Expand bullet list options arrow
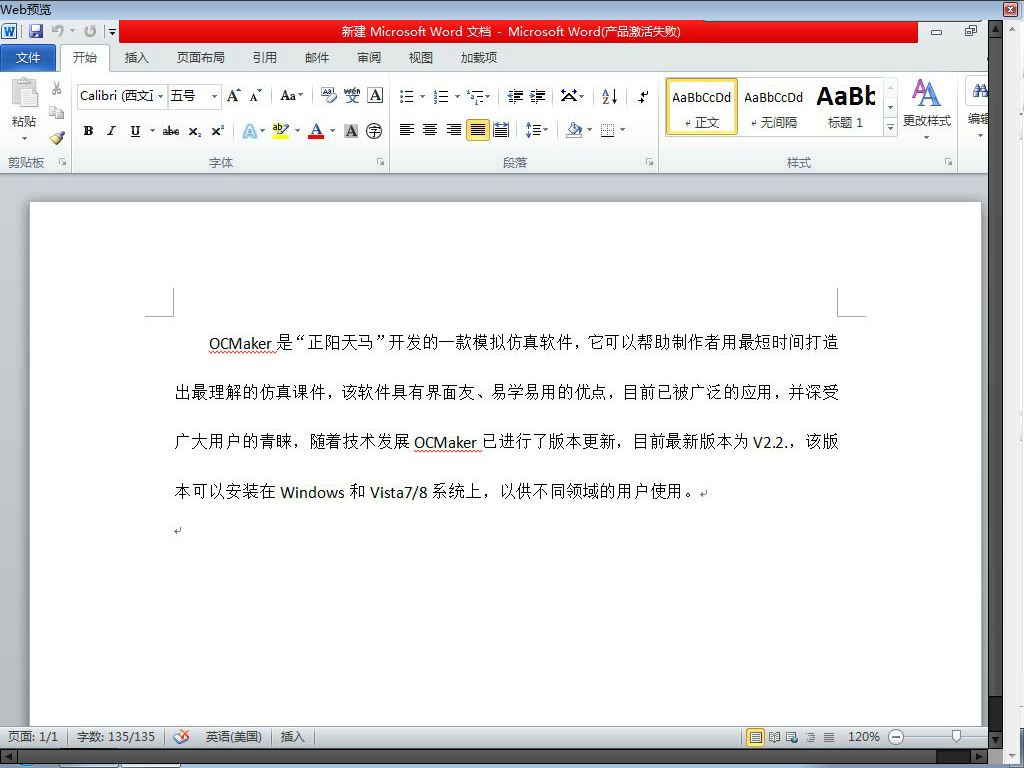1024x768 pixels. [422, 97]
